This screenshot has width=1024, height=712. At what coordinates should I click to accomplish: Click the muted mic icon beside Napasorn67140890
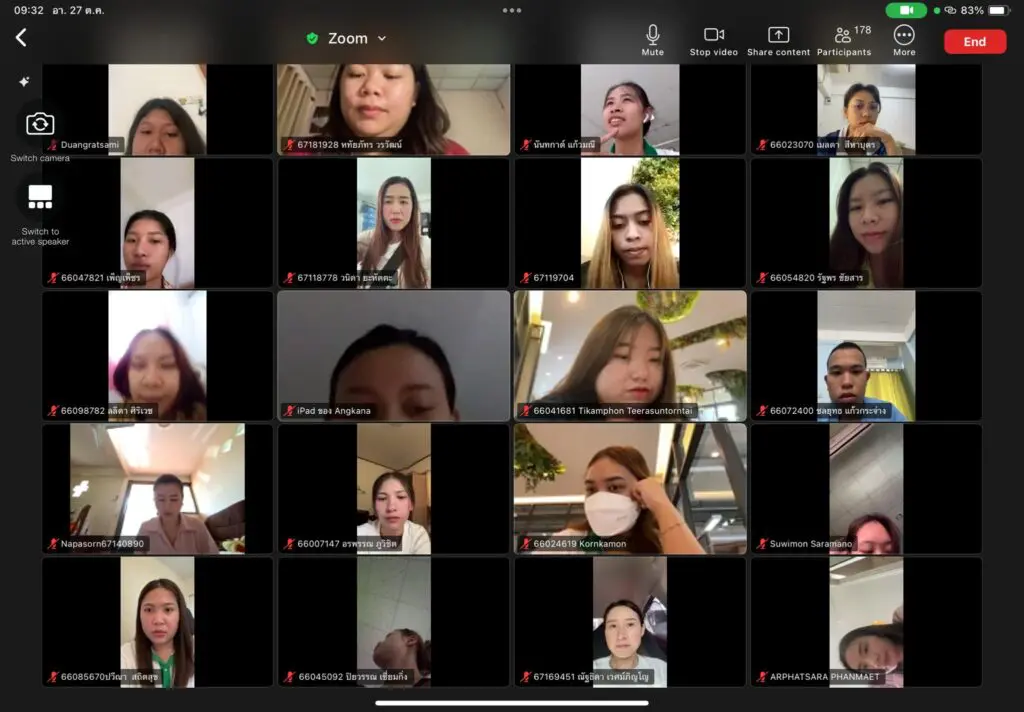(52, 543)
